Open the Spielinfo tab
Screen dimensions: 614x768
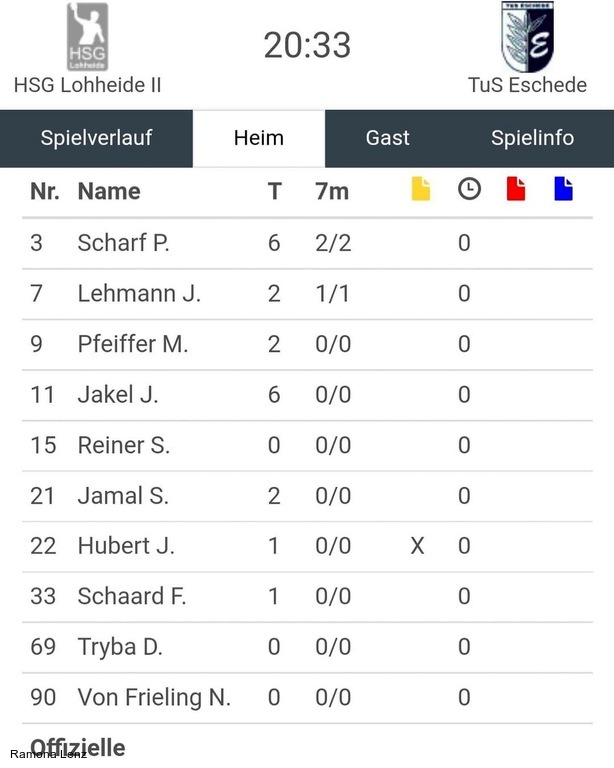pos(532,138)
